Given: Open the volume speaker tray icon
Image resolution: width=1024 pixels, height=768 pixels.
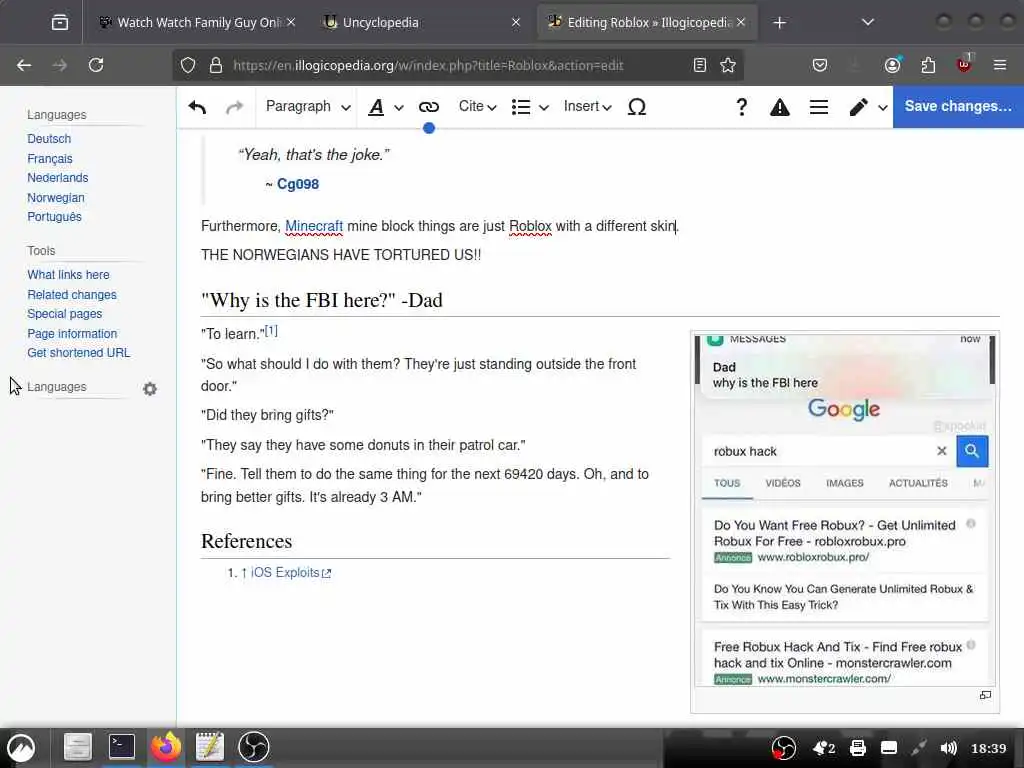Looking at the screenshot, I should pos(948,748).
